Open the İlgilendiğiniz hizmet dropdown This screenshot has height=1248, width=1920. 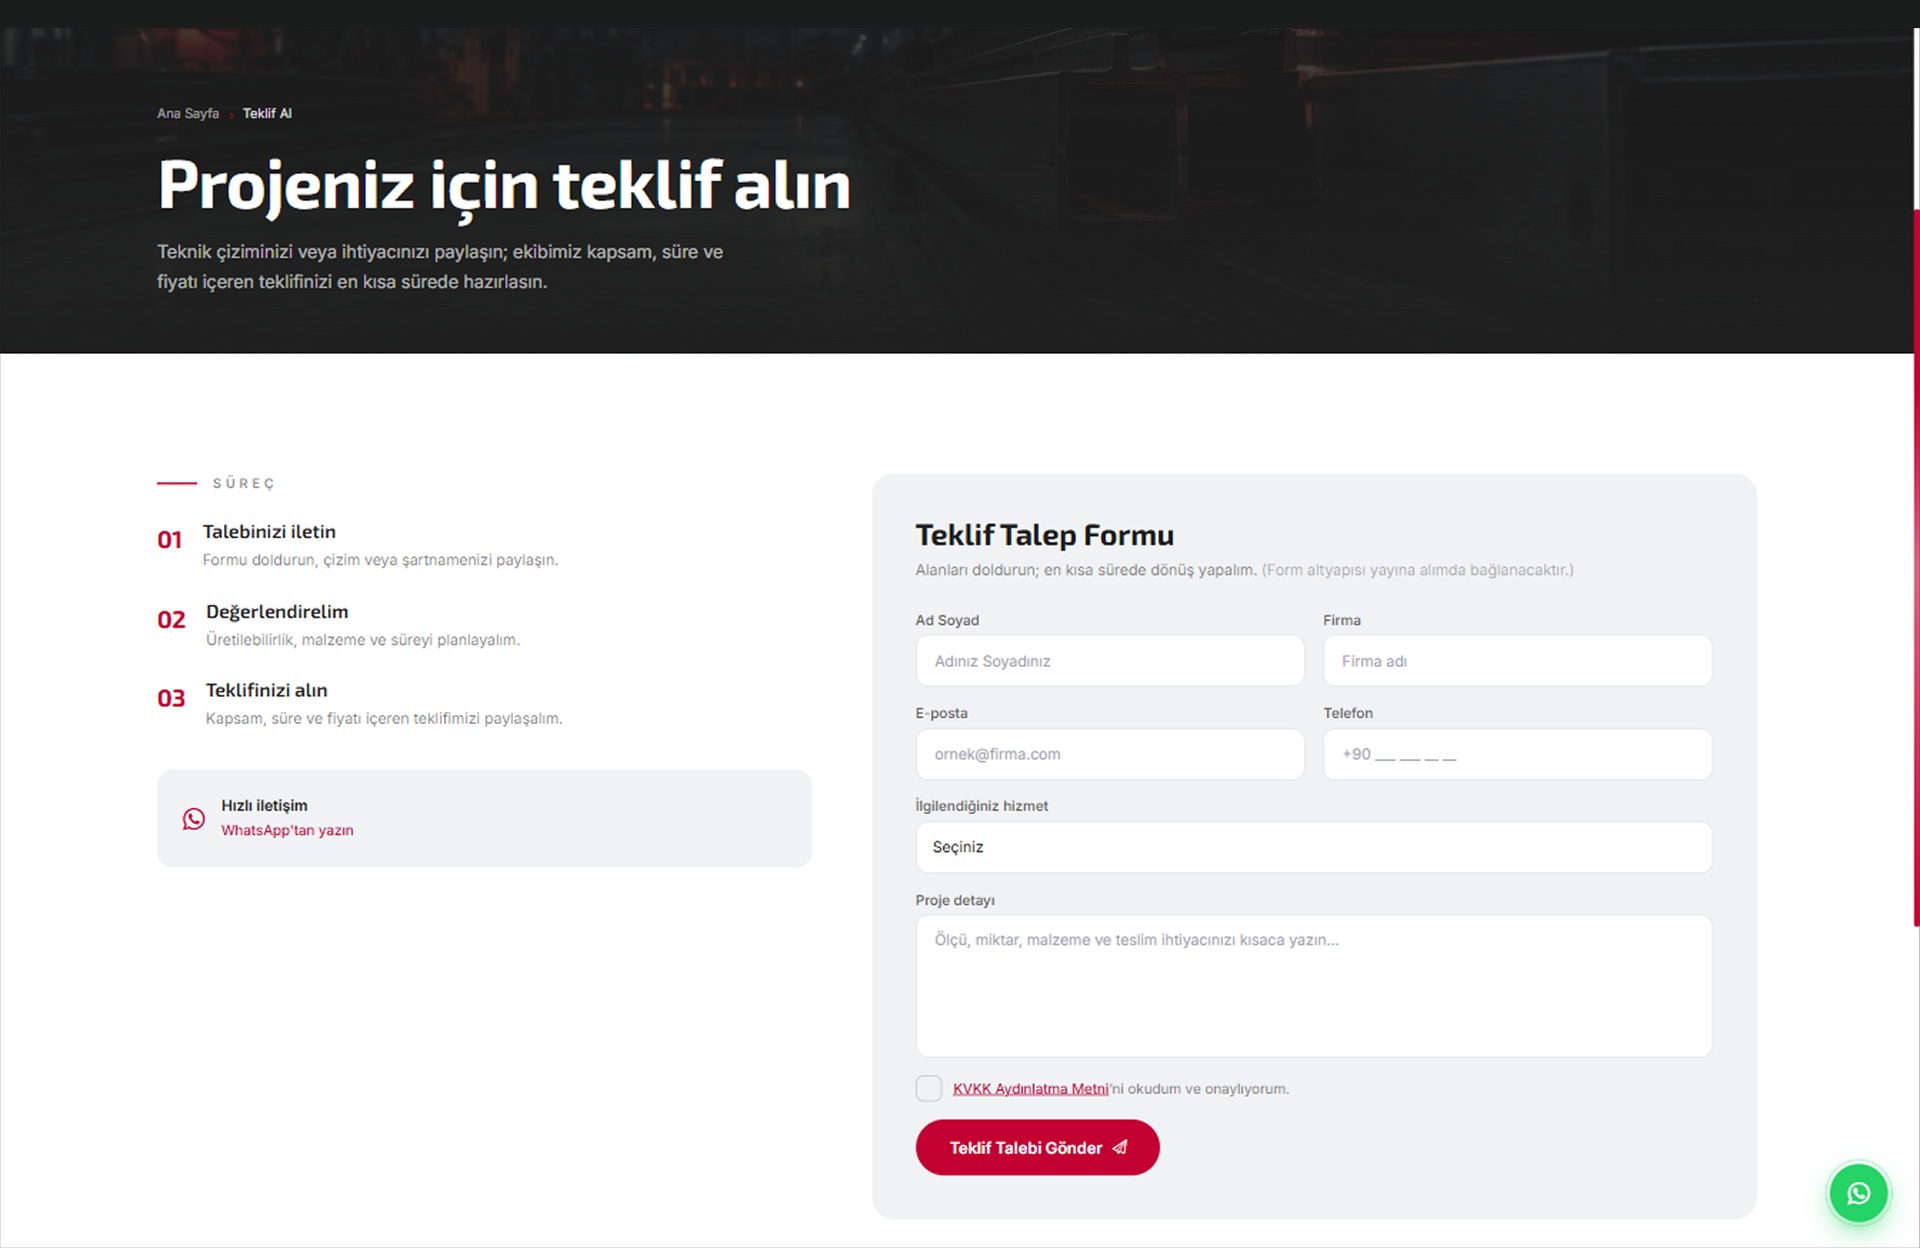pos(1313,847)
